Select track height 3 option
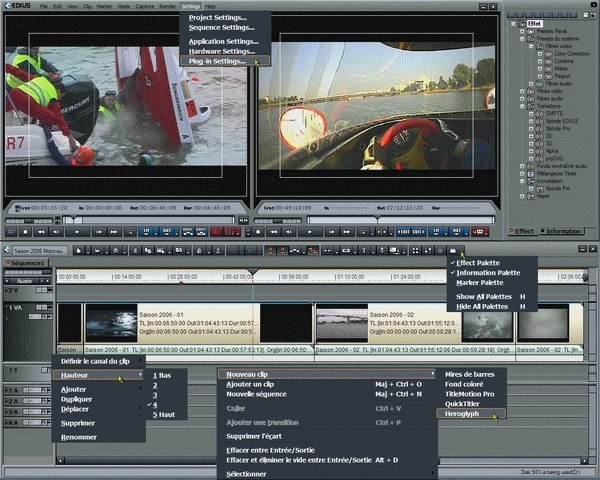Viewport: 600px width, 480px height. pyautogui.click(x=155, y=395)
